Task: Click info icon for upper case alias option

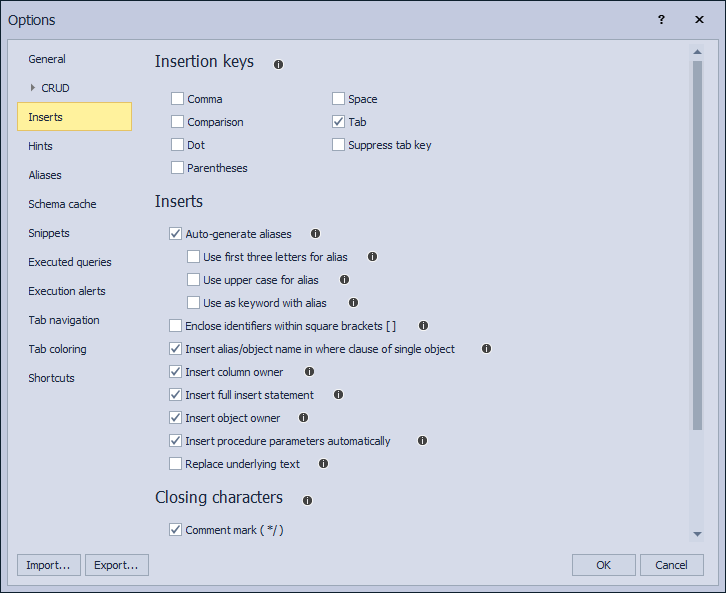Action: tap(344, 280)
